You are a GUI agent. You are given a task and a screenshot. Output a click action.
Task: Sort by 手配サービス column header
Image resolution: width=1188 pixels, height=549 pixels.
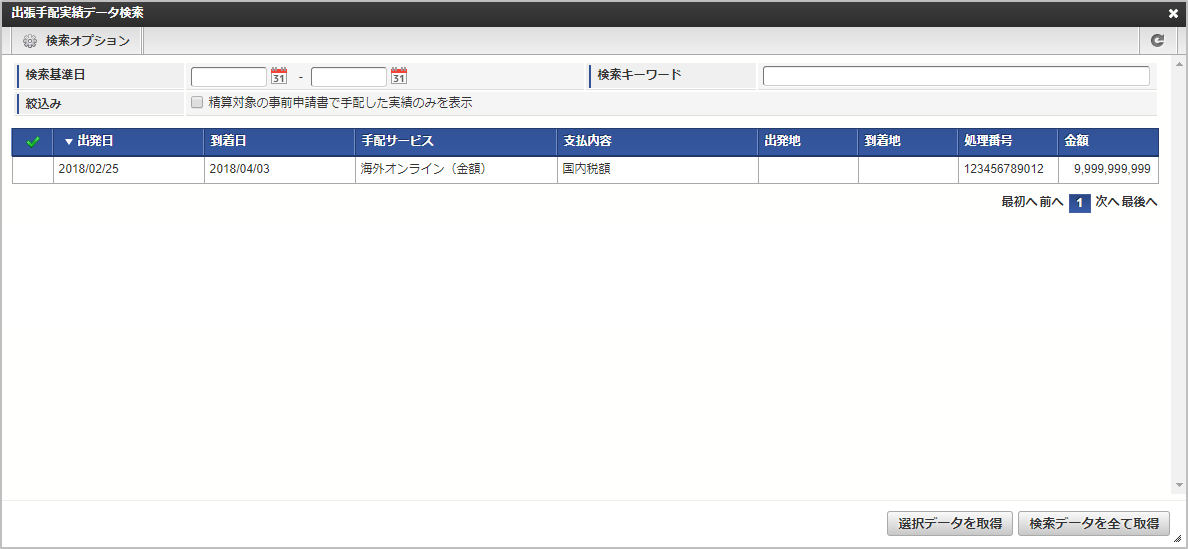pos(398,141)
